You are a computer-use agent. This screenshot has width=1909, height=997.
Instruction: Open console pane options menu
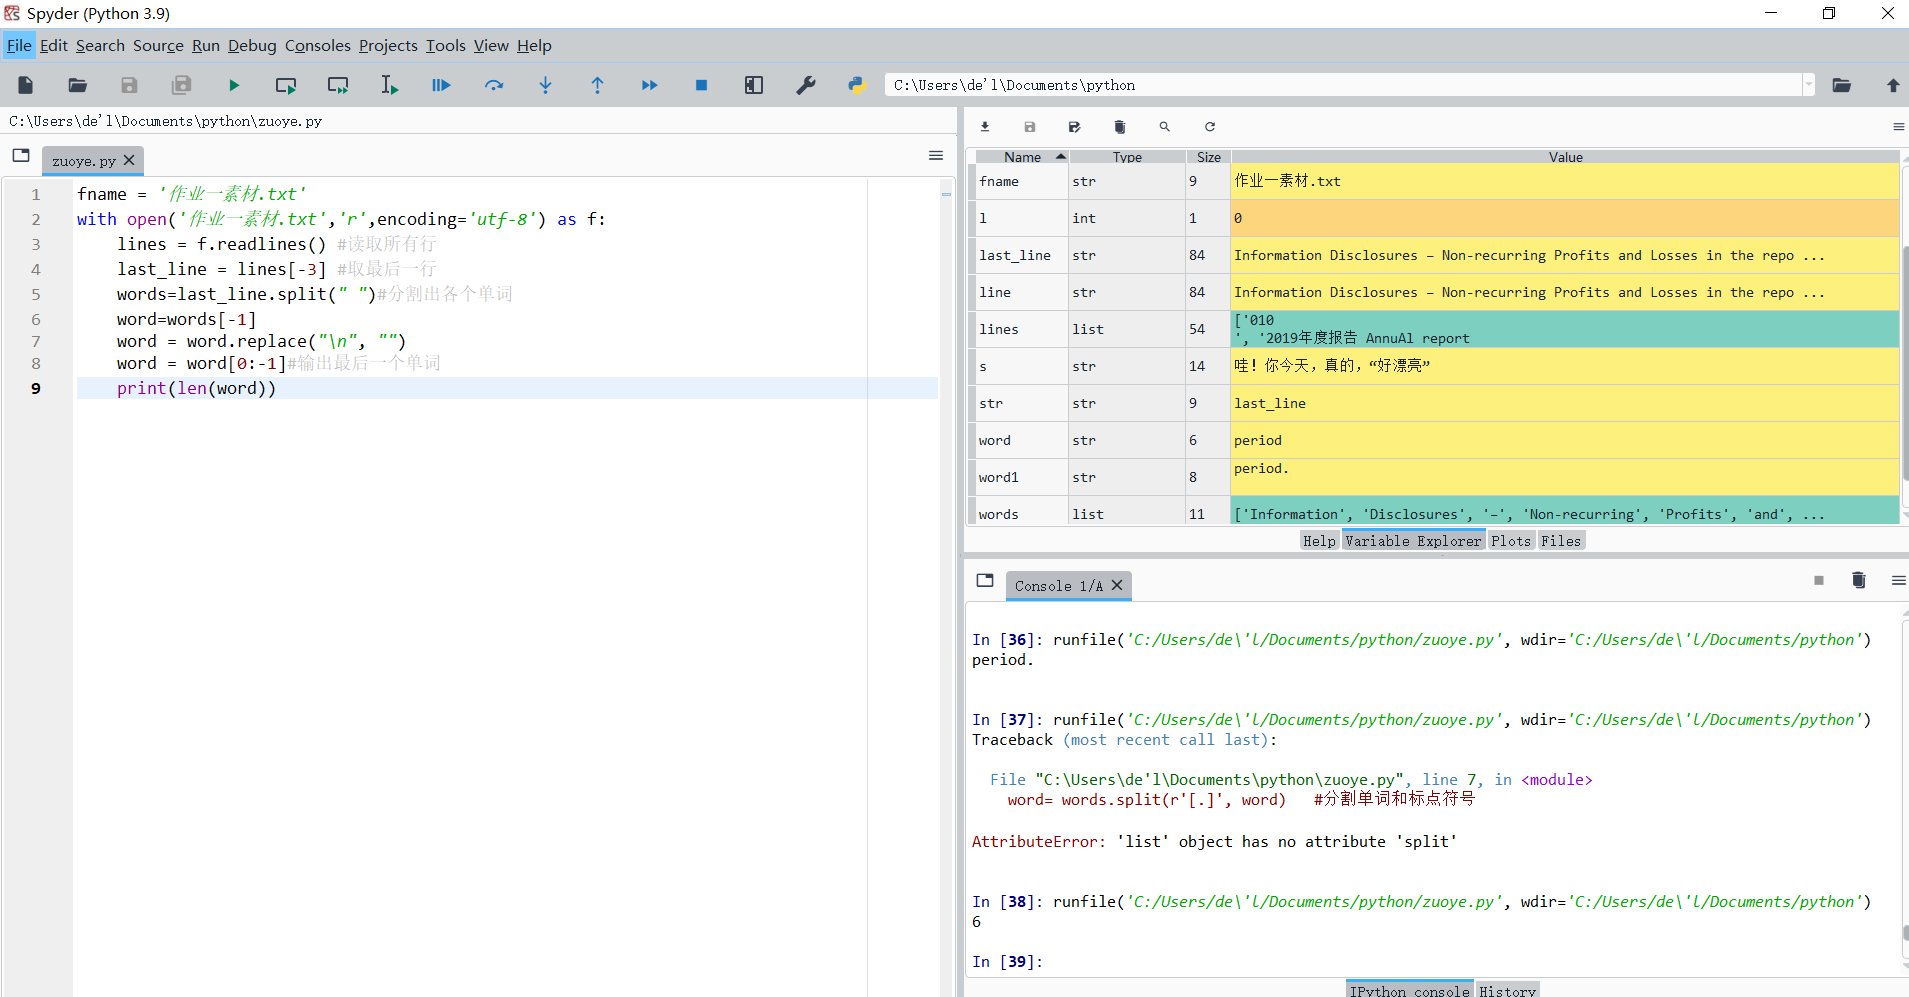[1898, 581]
